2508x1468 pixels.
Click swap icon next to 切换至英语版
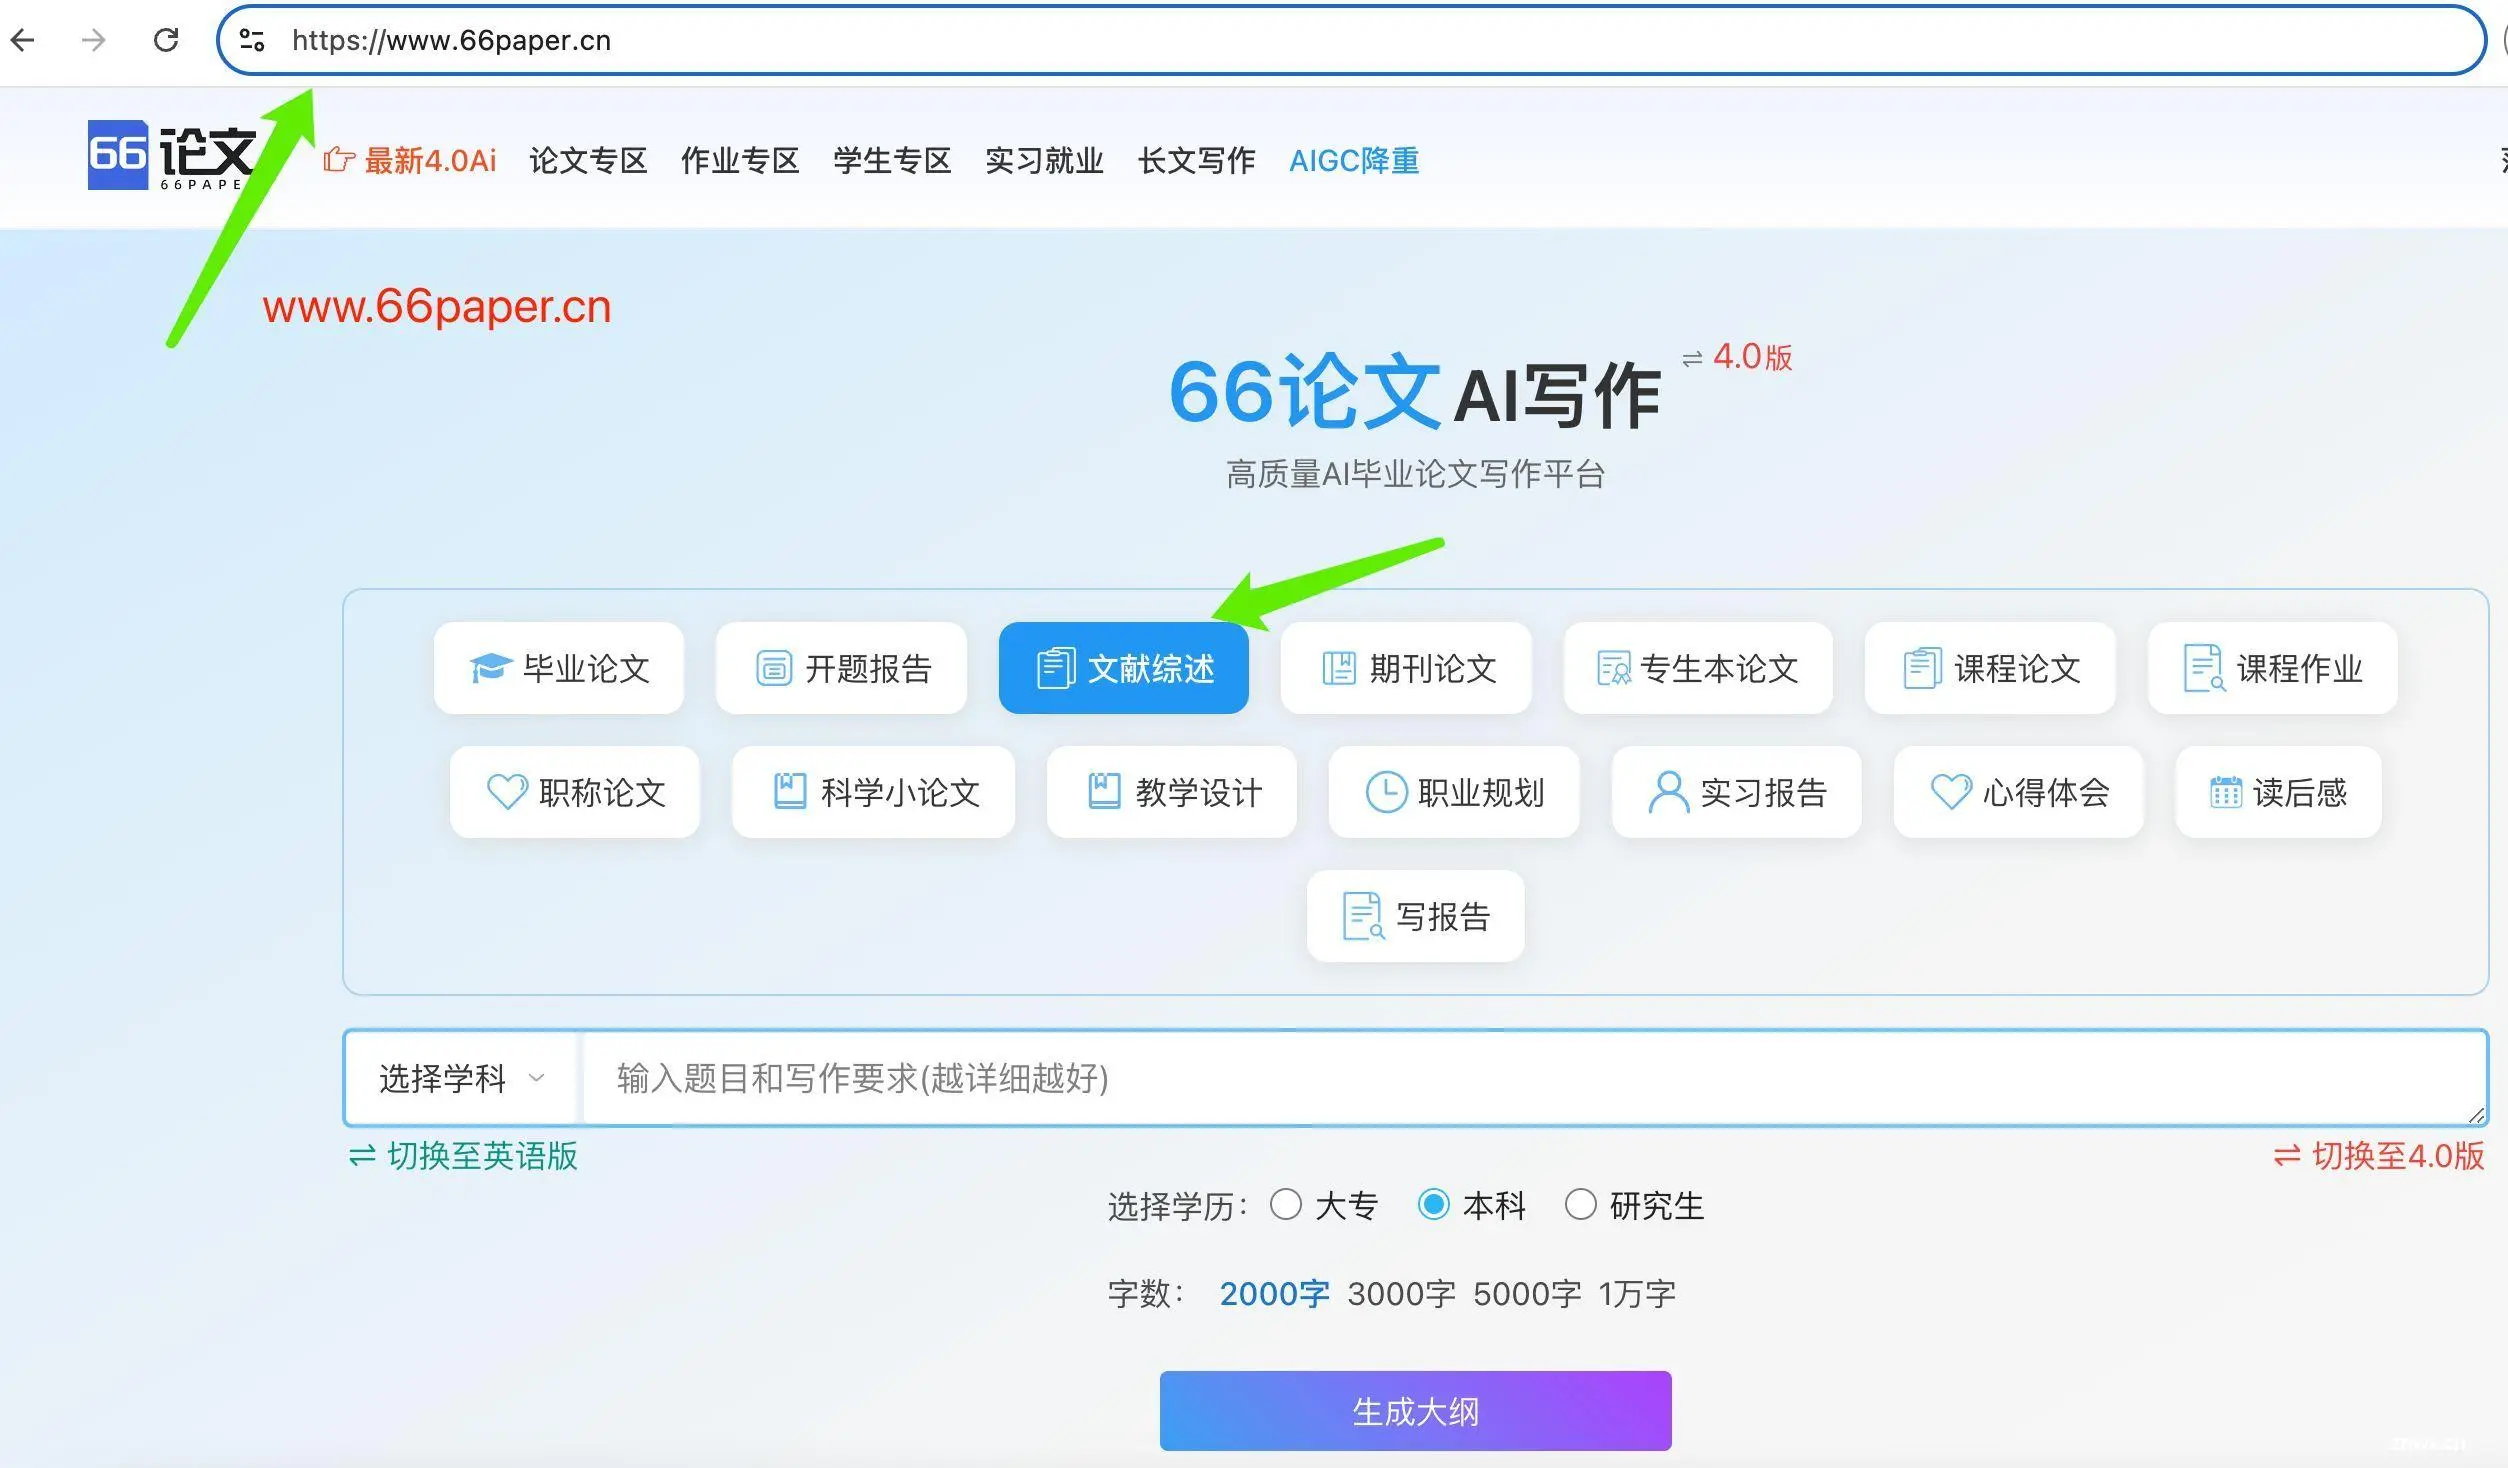(362, 1156)
